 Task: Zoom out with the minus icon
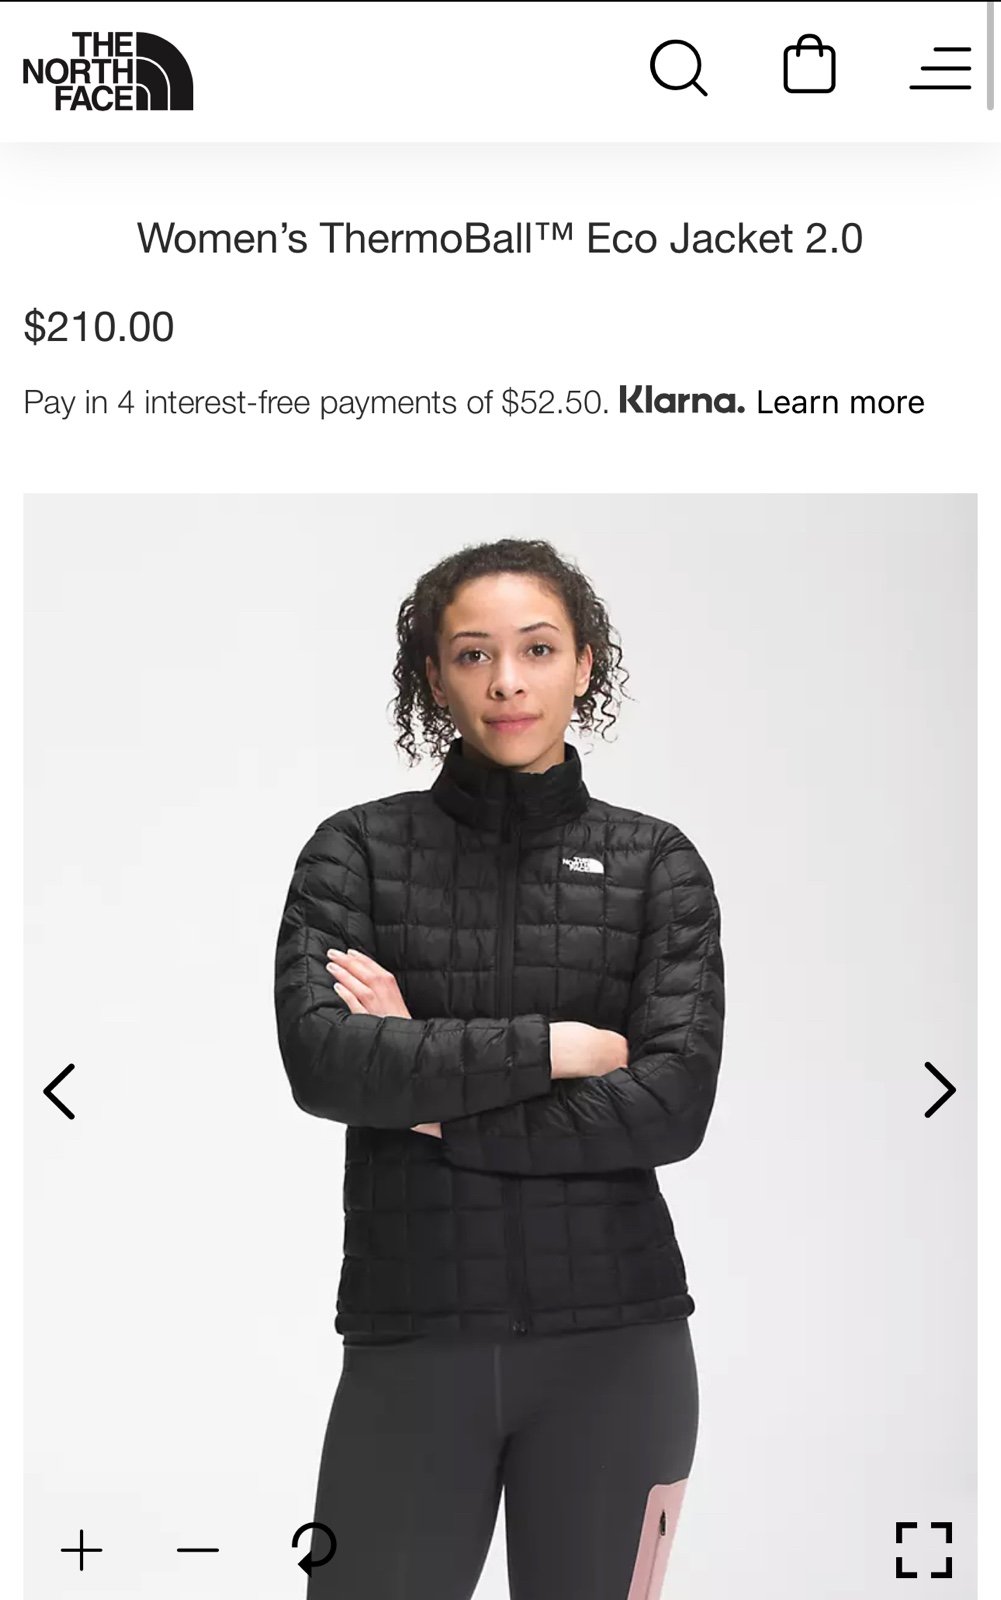tap(197, 1550)
